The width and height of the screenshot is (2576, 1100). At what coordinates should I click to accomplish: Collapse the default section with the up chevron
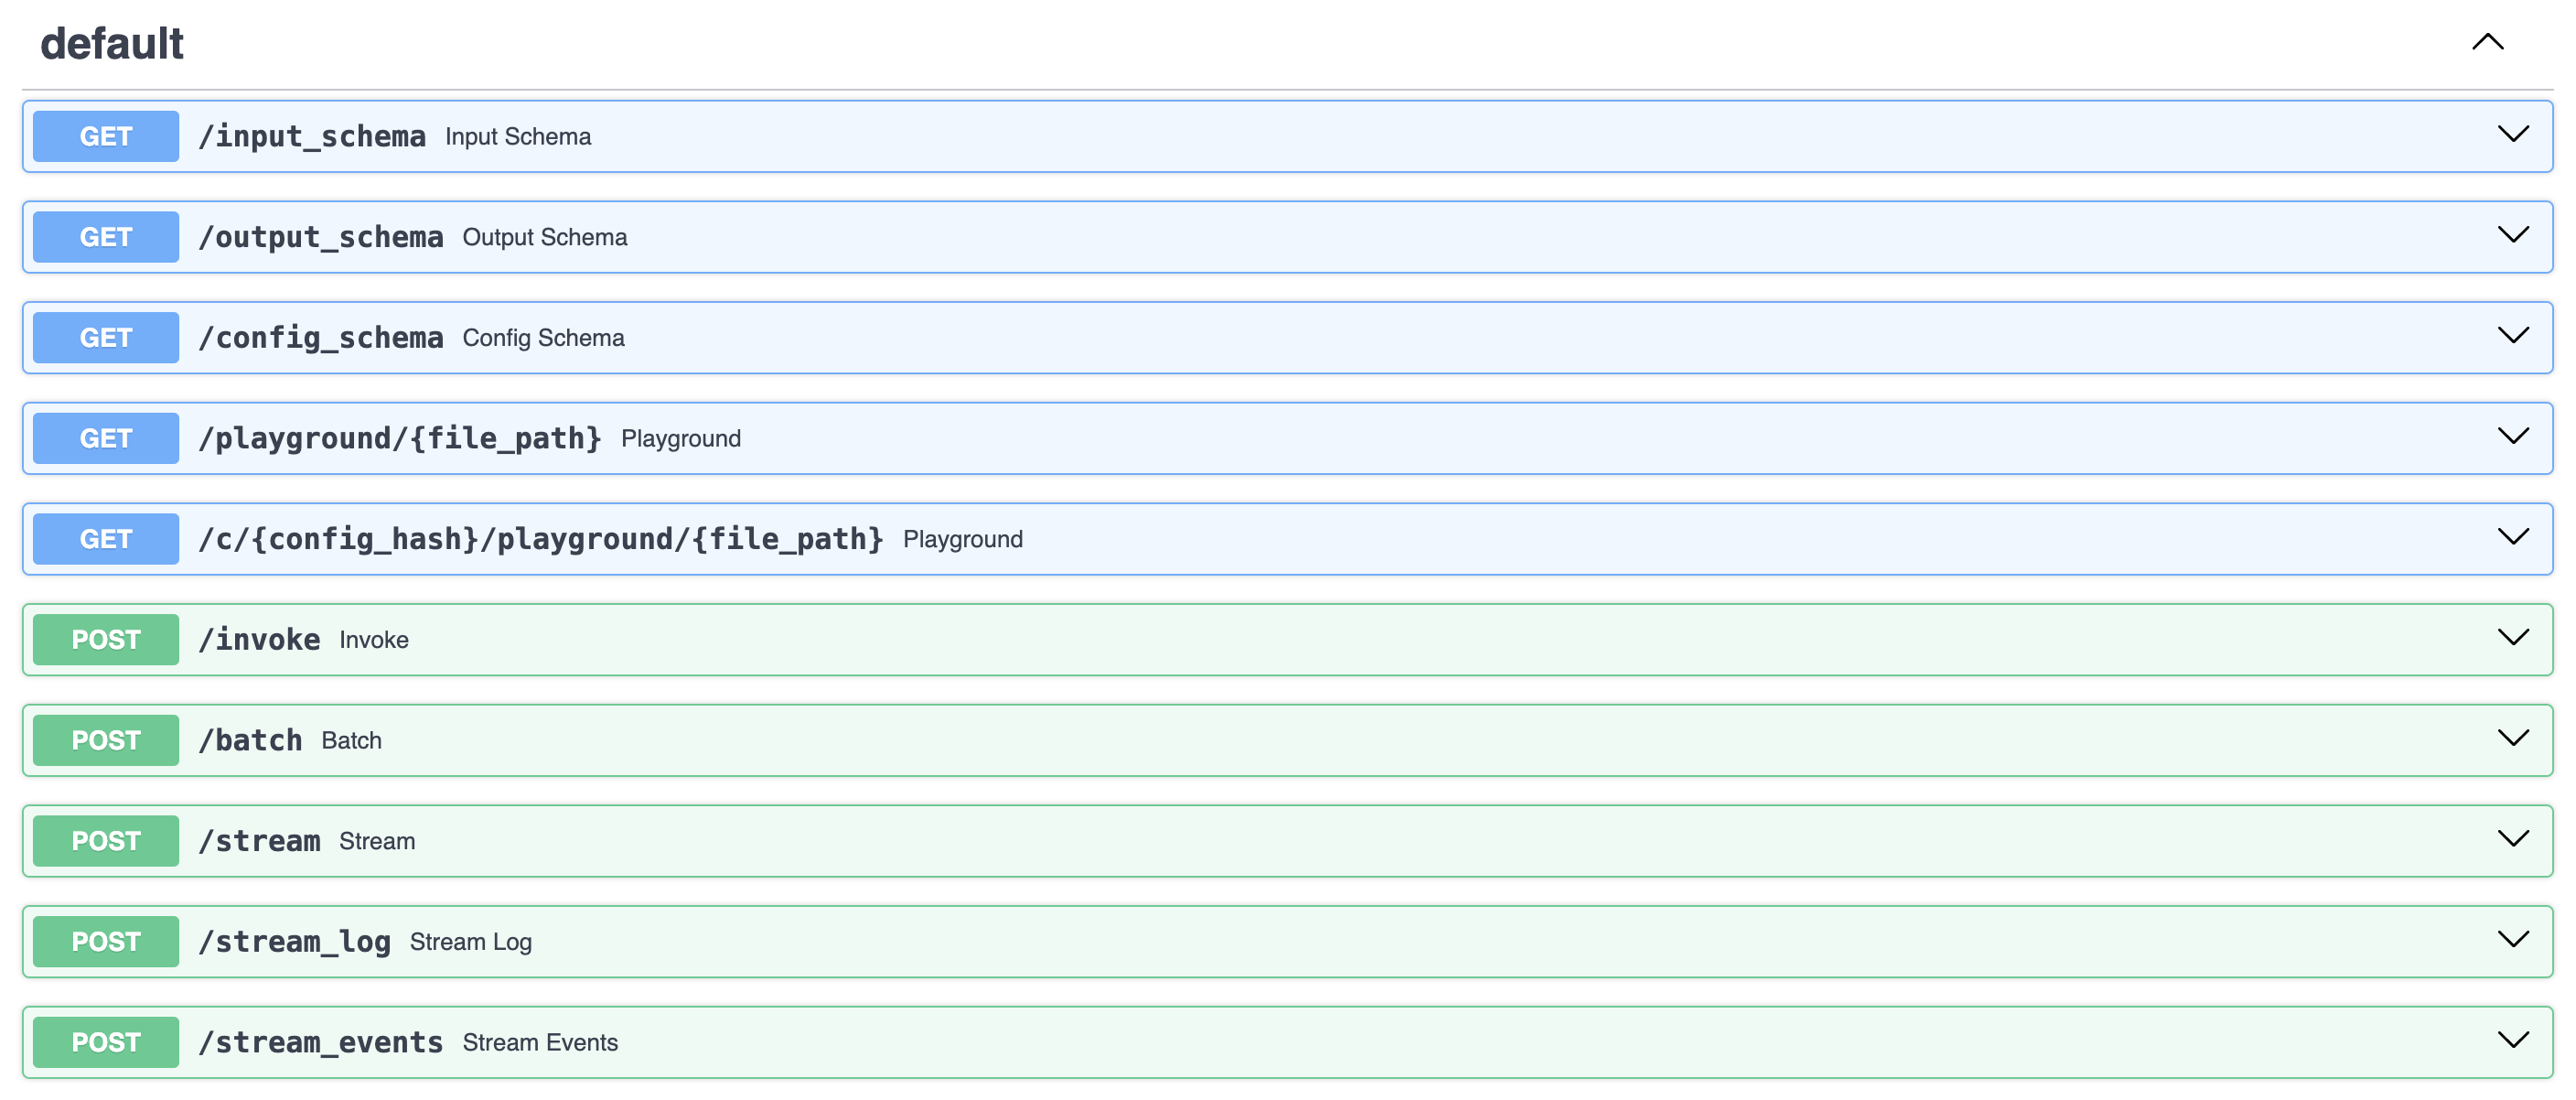(x=2487, y=42)
